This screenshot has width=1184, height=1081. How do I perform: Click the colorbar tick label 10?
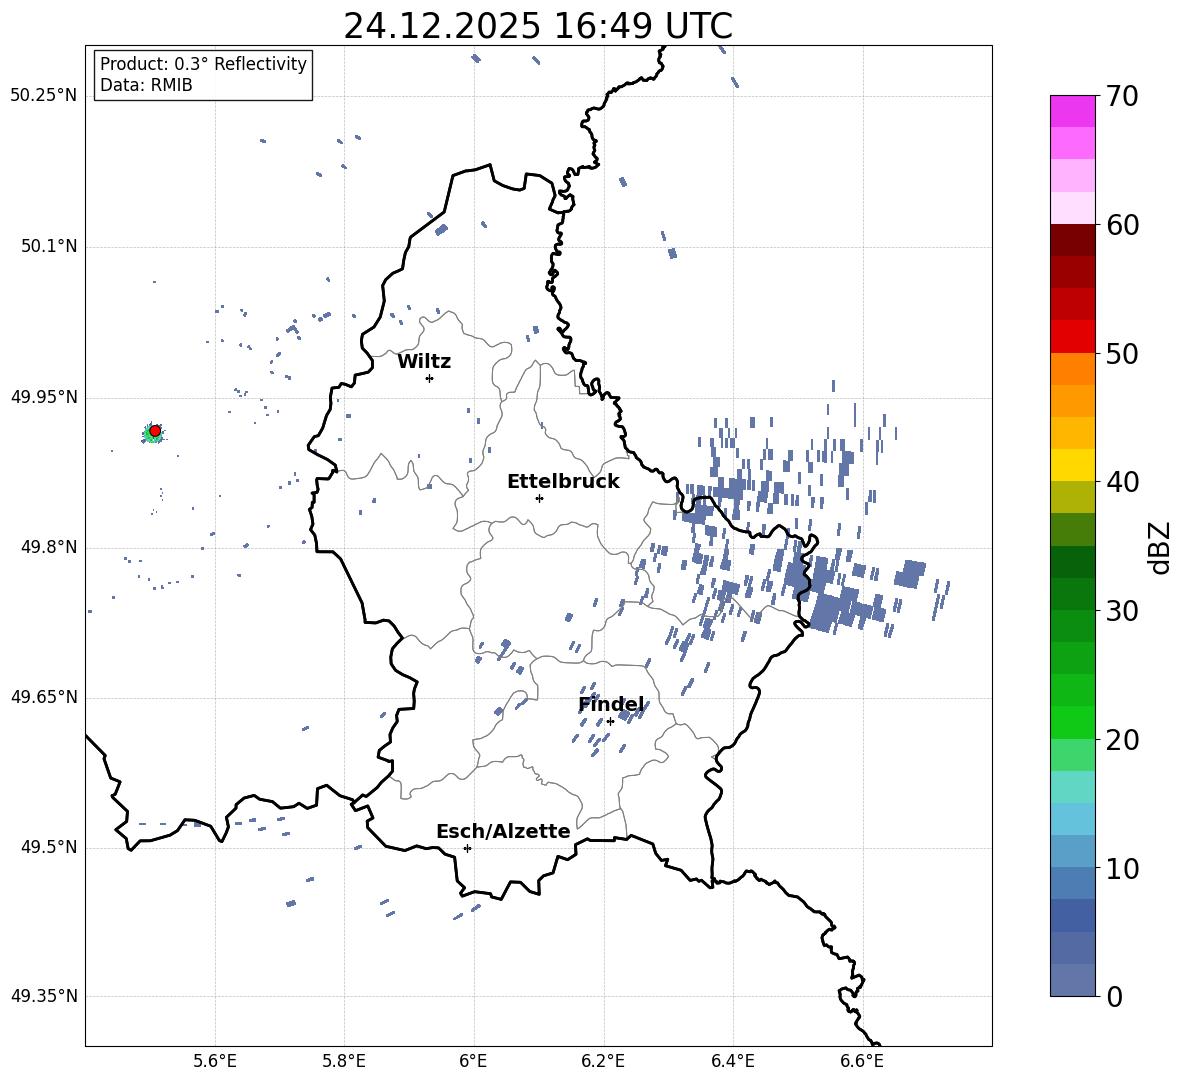click(x=1123, y=868)
